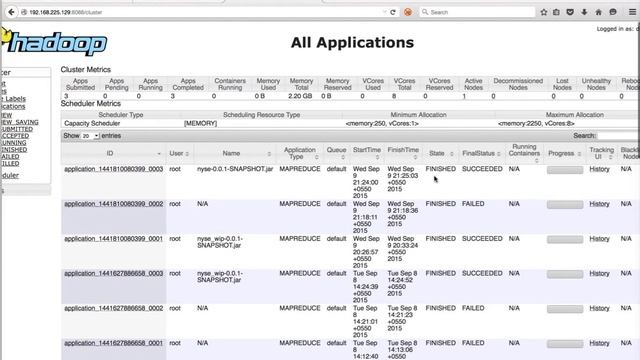This screenshot has width=640, height=360.
Task: Open application_1441627886658_0002 link
Action: pos(113,308)
